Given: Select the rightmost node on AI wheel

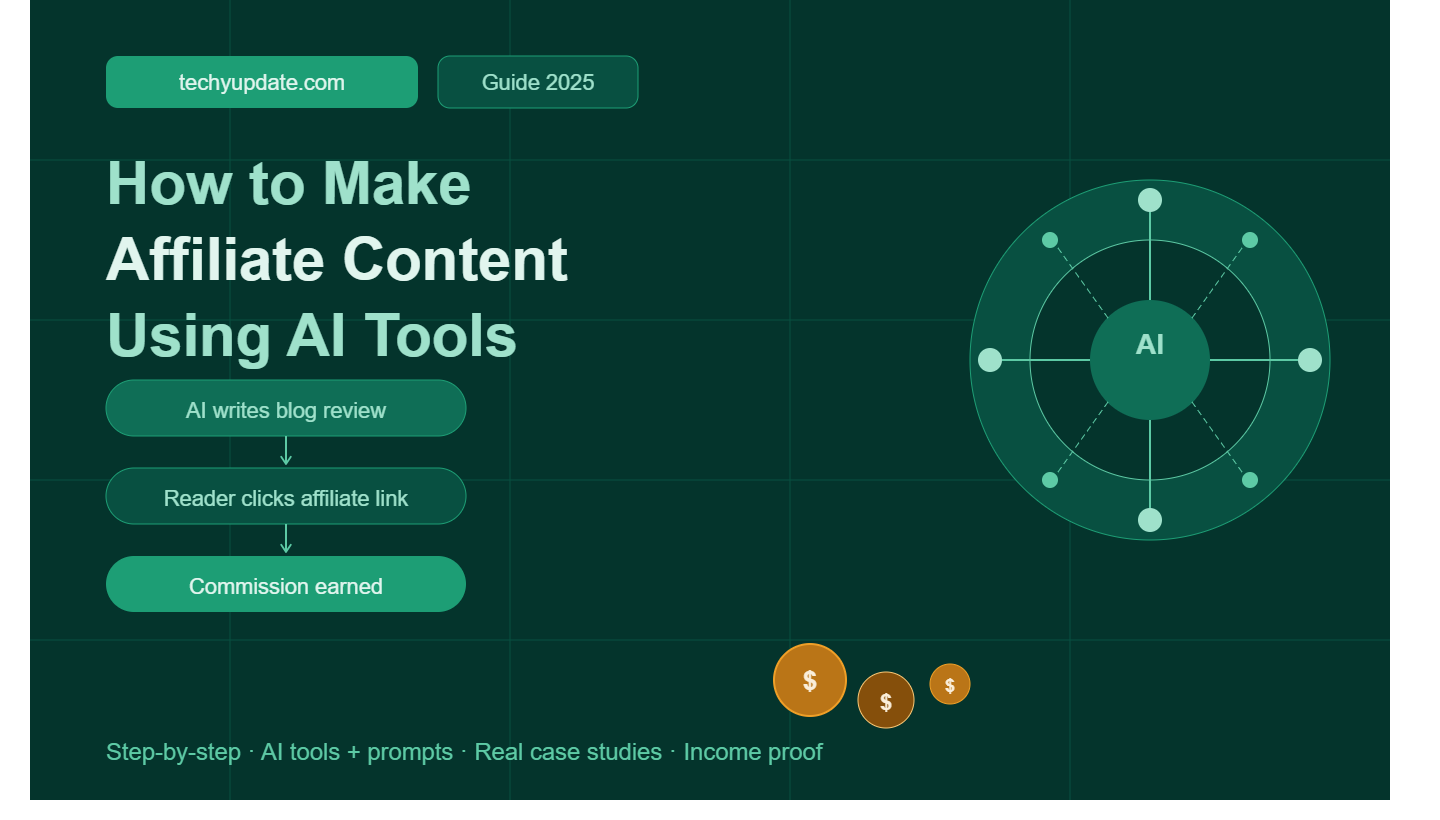Looking at the screenshot, I should tap(1310, 360).
